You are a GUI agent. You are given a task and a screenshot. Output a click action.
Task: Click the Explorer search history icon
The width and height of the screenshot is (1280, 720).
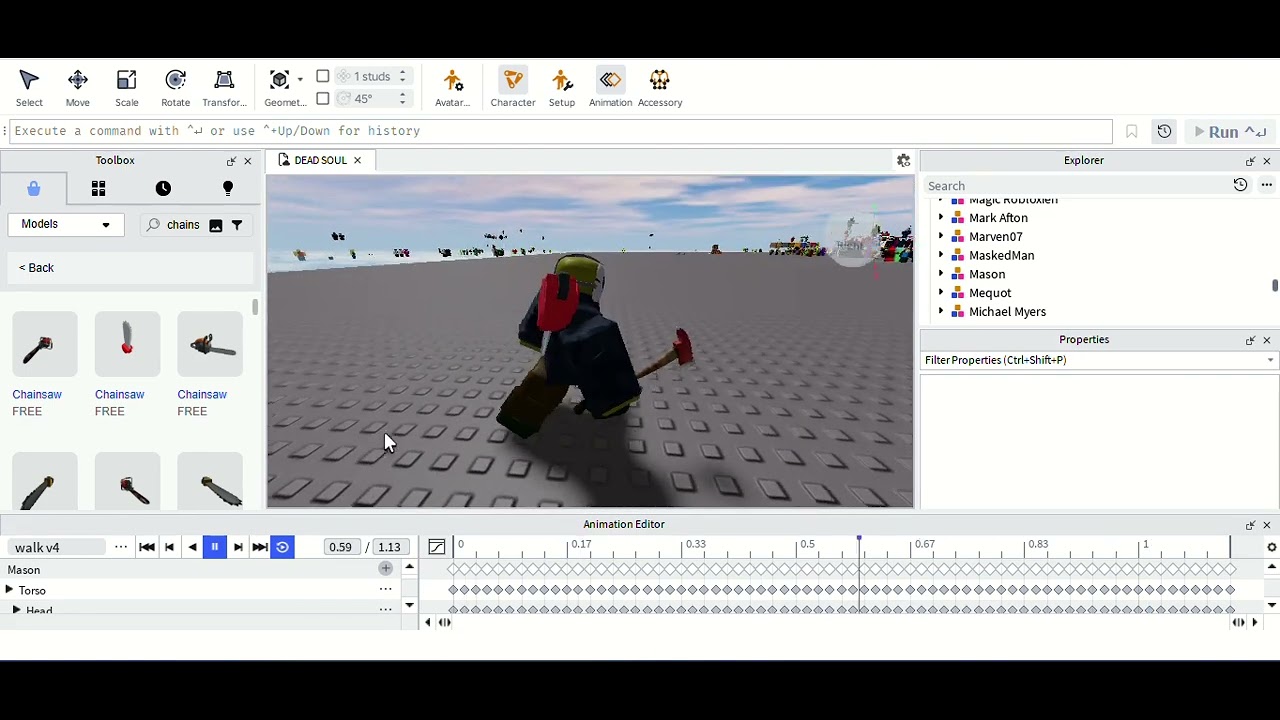click(1240, 185)
